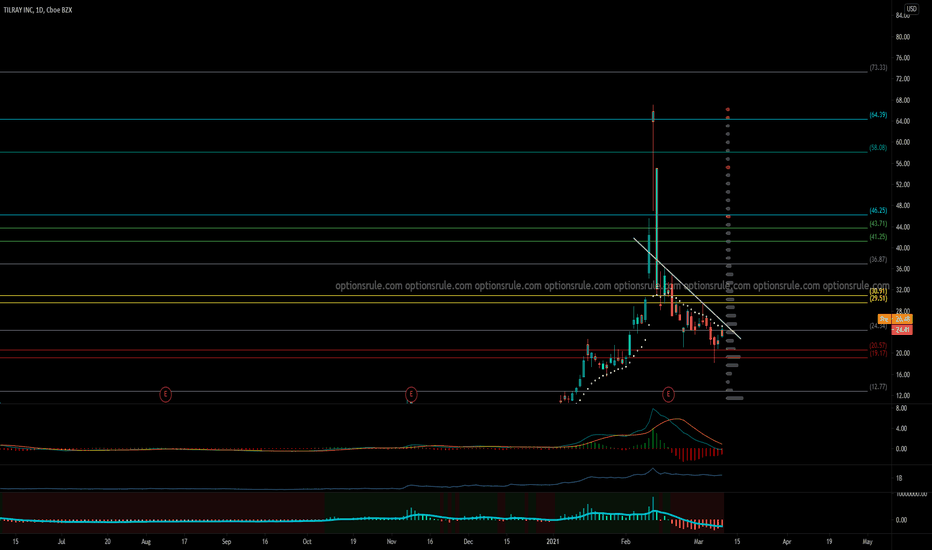The image size is (932, 550).
Task: Click May on the date axis
Action: coord(867,542)
